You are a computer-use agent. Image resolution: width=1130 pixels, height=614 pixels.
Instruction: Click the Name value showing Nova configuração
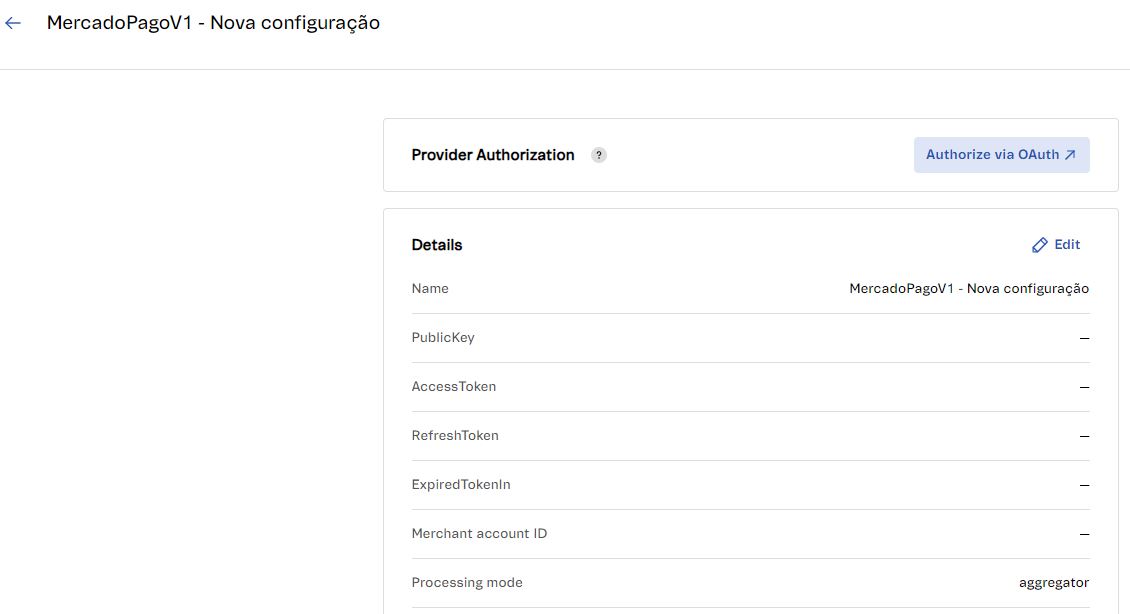967,288
